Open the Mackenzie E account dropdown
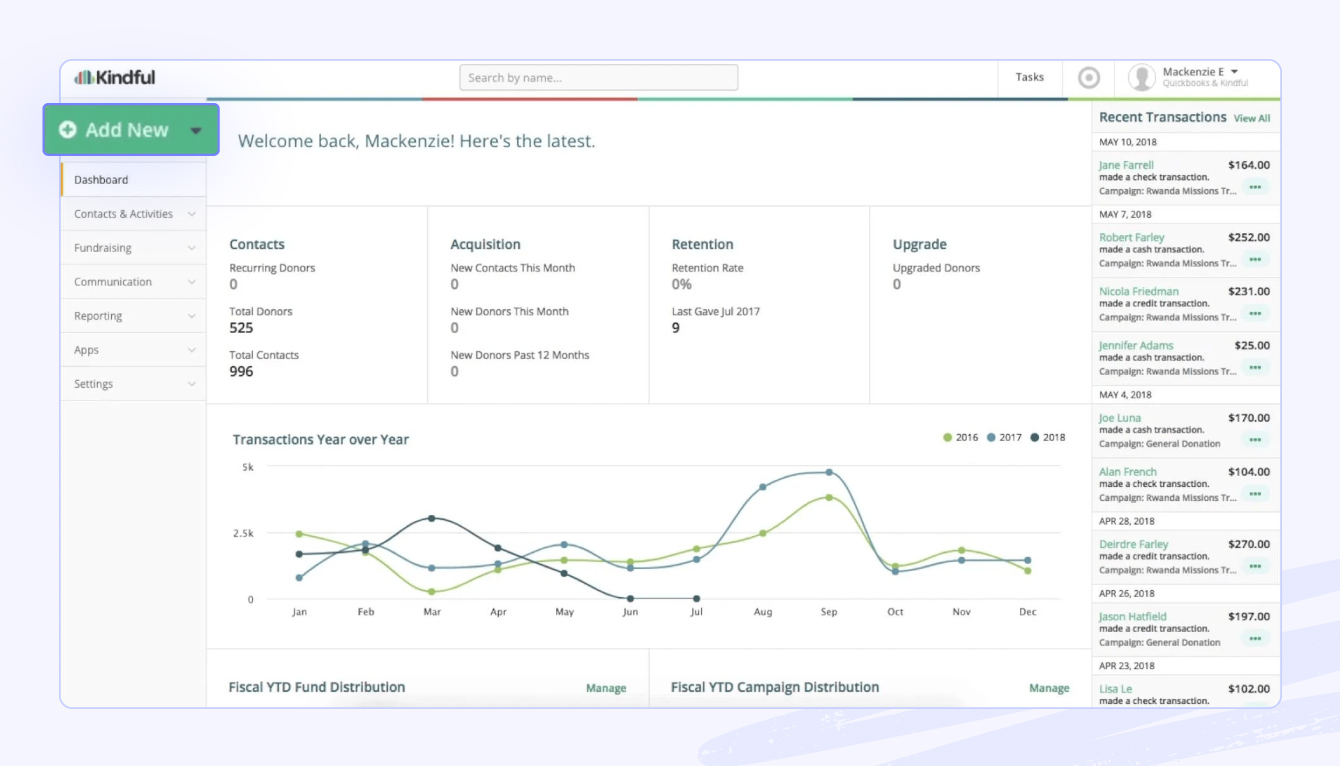The height and width of the screenshot is (766, 1340). pos(1235,72)
